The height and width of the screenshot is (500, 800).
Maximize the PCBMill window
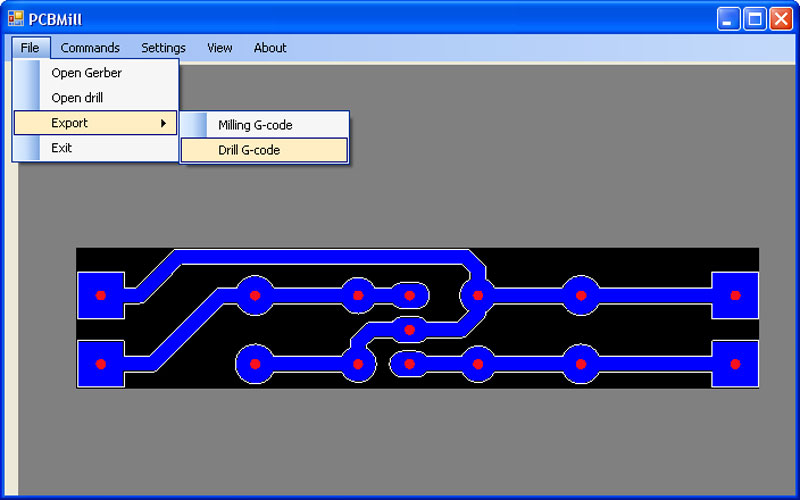(755, 19)
